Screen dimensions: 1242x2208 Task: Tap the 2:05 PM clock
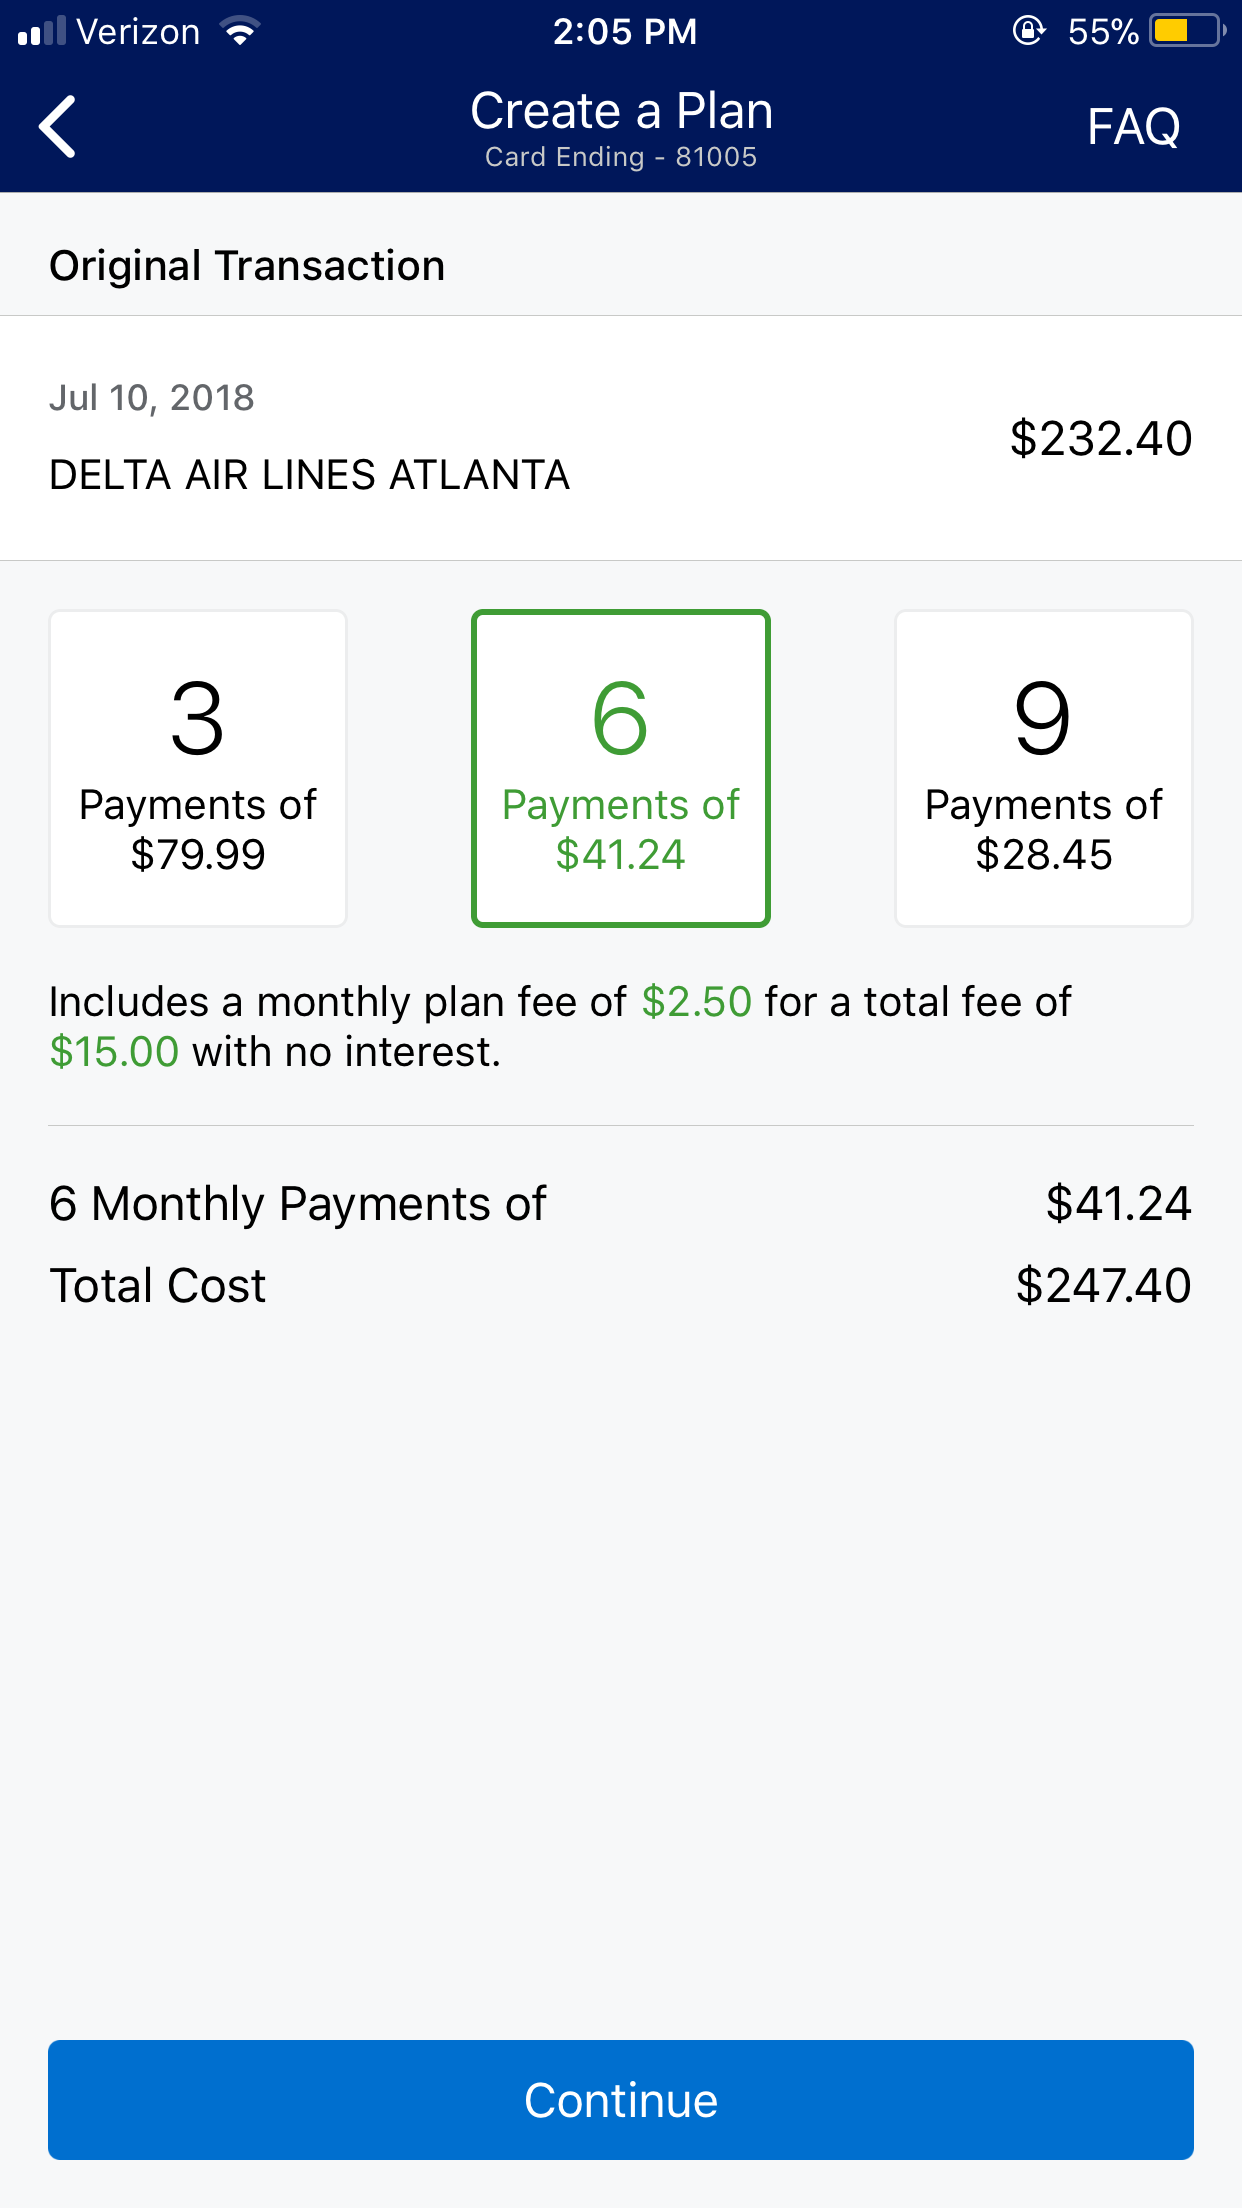click(625, 32)
